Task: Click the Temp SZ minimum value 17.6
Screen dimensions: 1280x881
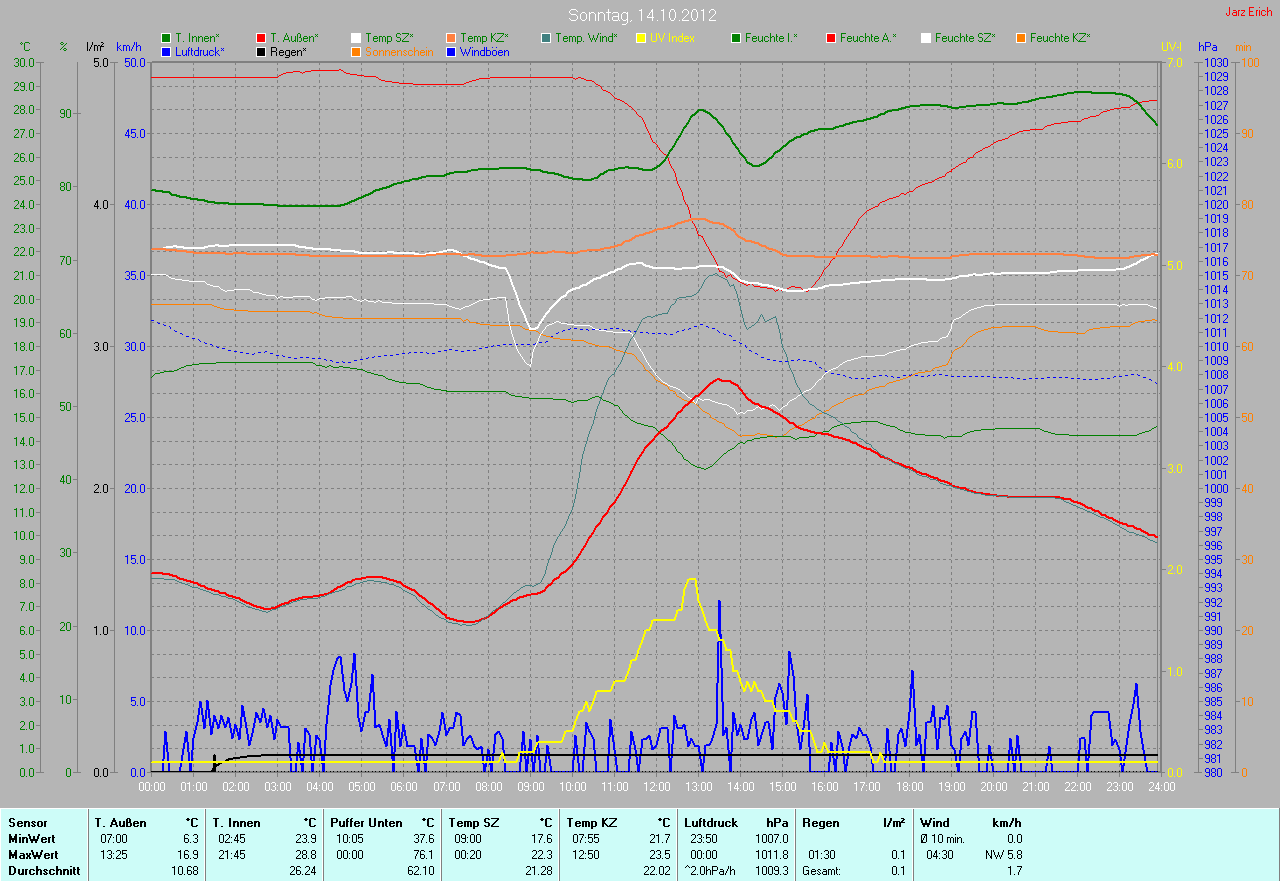Action: [x=541, y=839]
